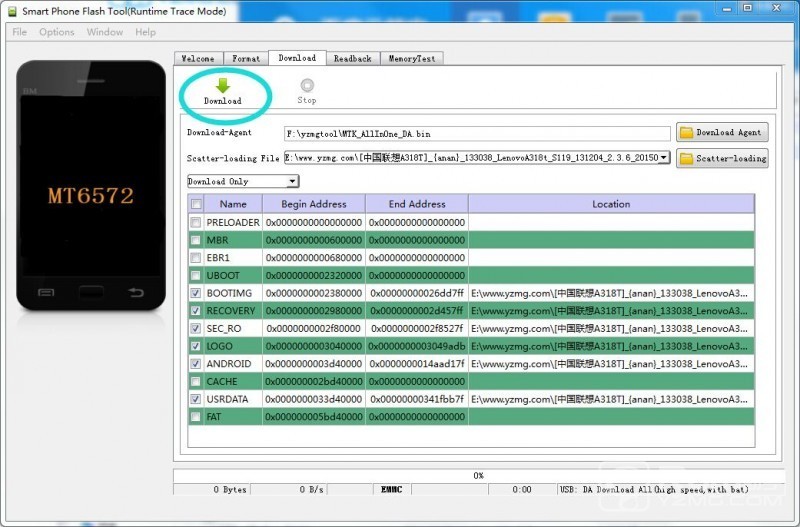Screen dimensions: 800x527
Task: Switch to the Readback tab
Action: (x=352, y=59)
